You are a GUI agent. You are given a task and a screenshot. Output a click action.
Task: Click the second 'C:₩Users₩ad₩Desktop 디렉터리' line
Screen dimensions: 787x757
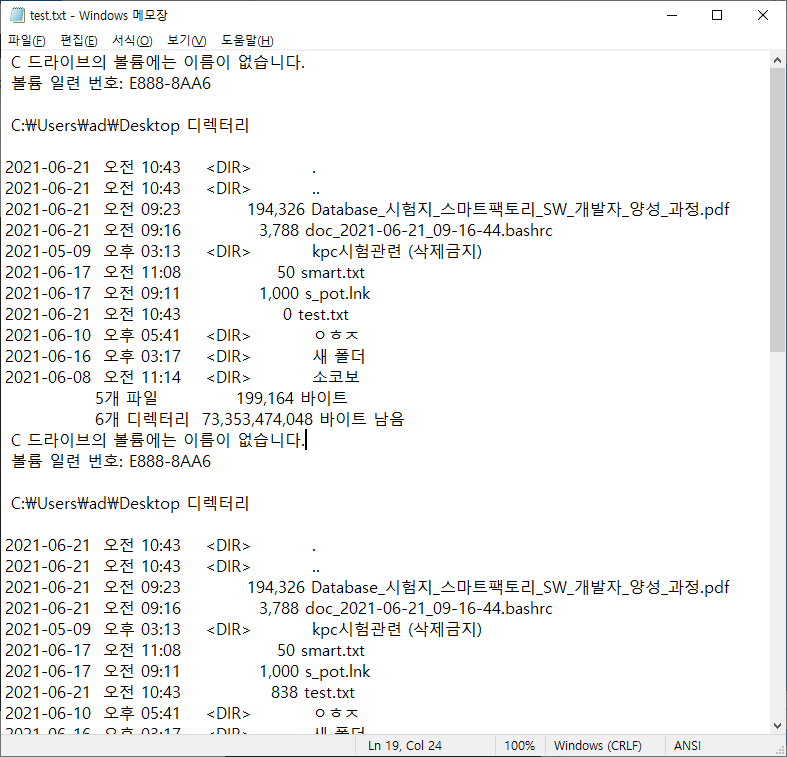tap(130, 503)
